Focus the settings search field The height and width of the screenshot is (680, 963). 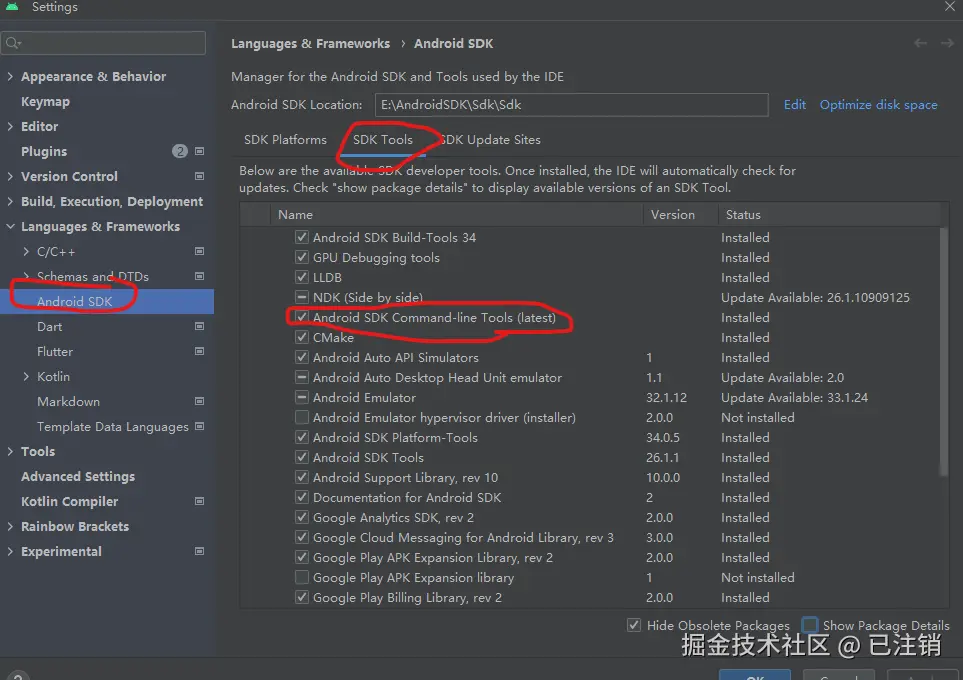[x=103, y=43]
